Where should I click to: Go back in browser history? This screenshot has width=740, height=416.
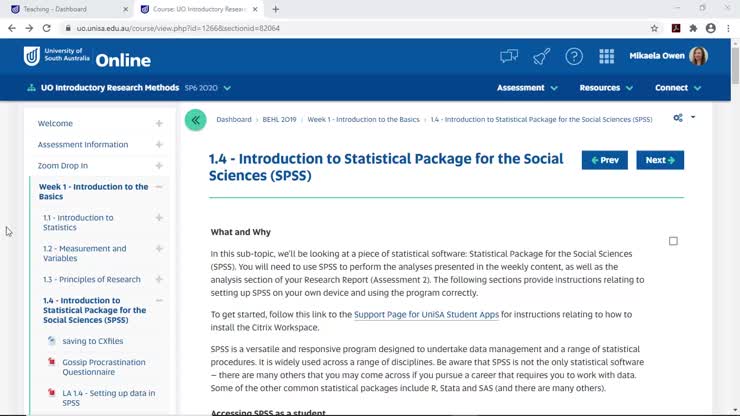tap(12, 28)
